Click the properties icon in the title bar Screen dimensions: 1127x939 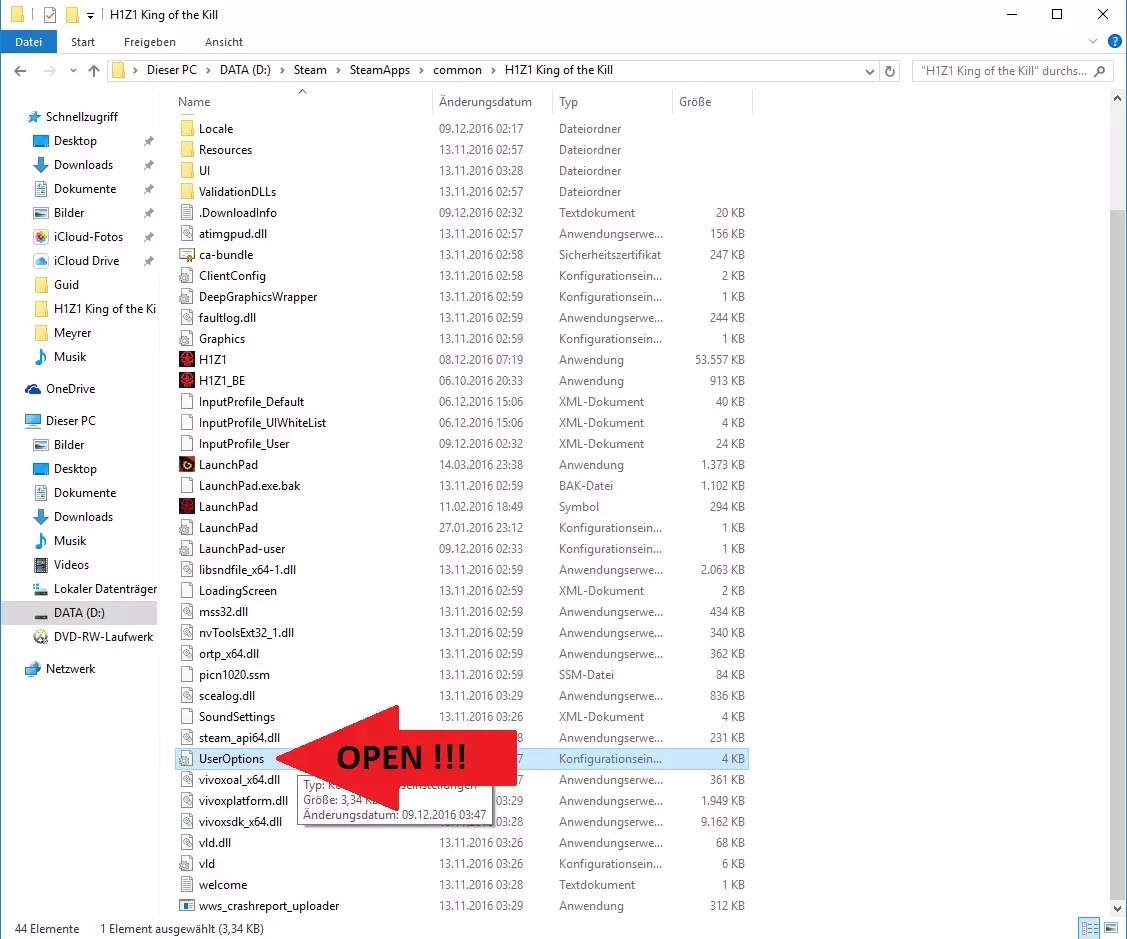[x=50, y=14]
